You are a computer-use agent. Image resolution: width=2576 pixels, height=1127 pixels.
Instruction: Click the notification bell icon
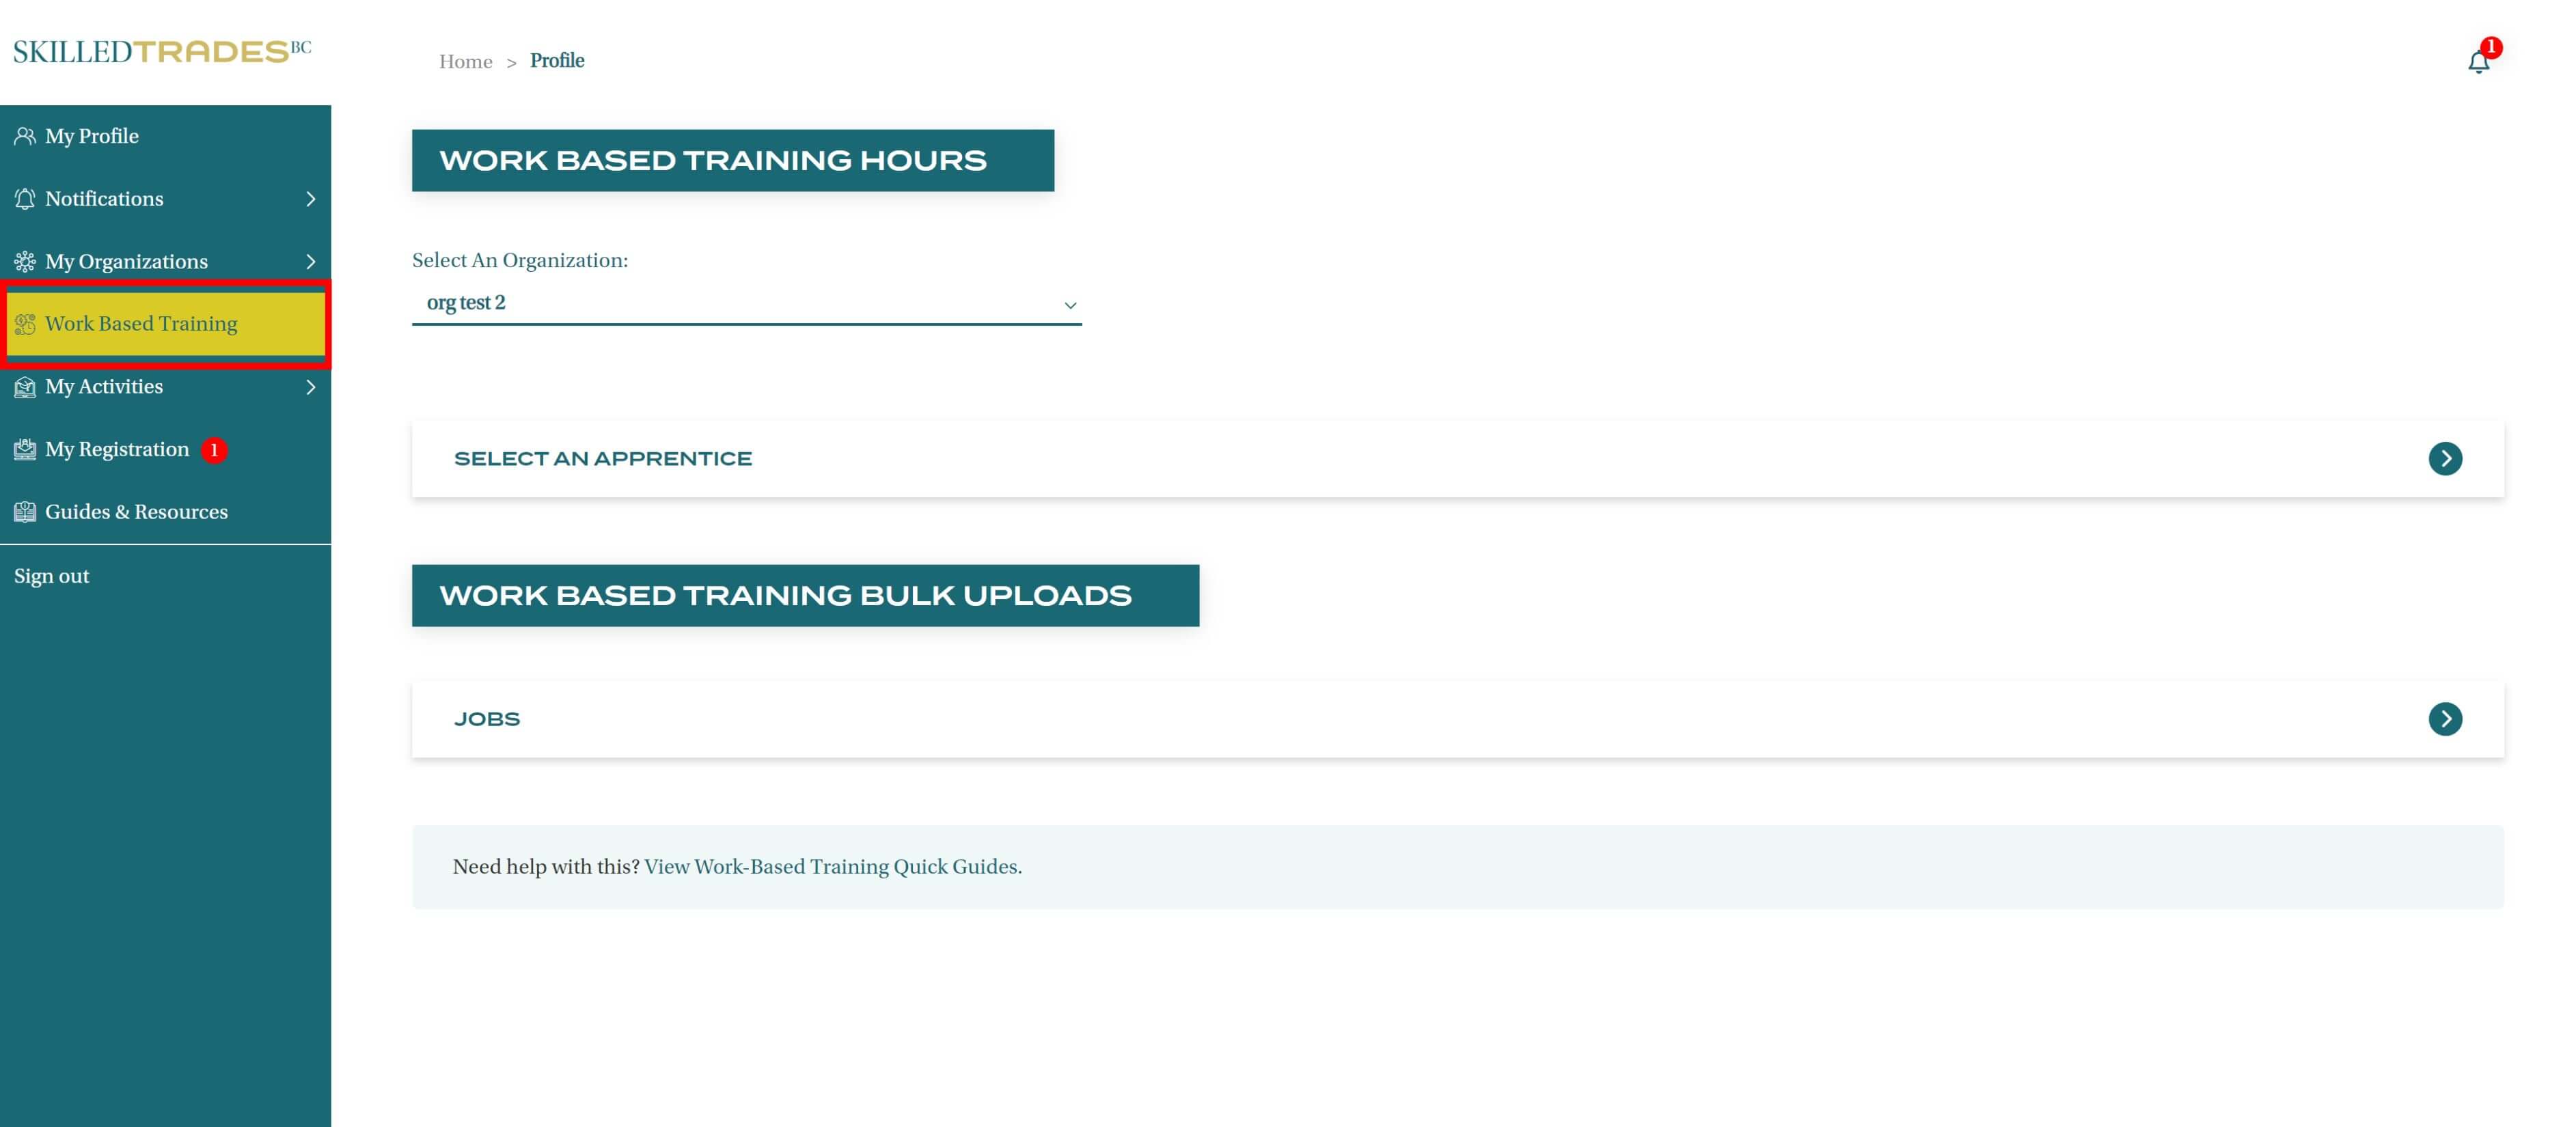click(x=2478, y=62)
